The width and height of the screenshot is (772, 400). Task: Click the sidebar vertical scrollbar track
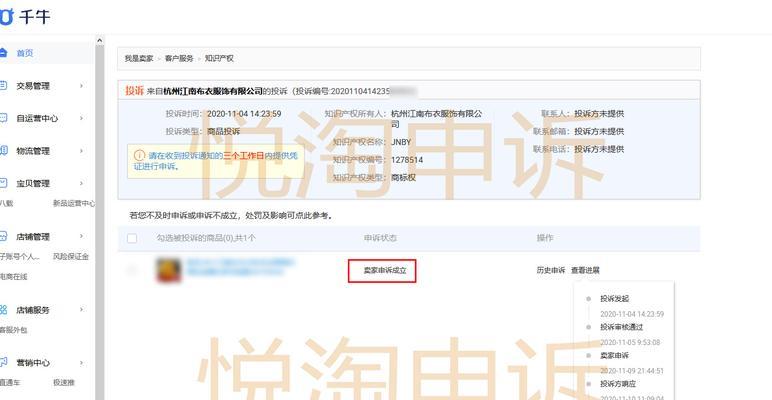[x=99, y=222]
